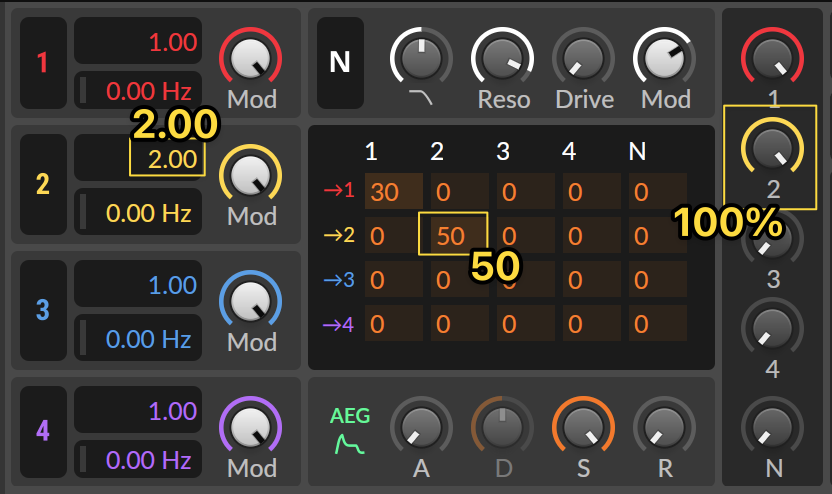Select matrix cell row →4 column N
This screenshot has height=494, width=832.
tap(658, 323)
